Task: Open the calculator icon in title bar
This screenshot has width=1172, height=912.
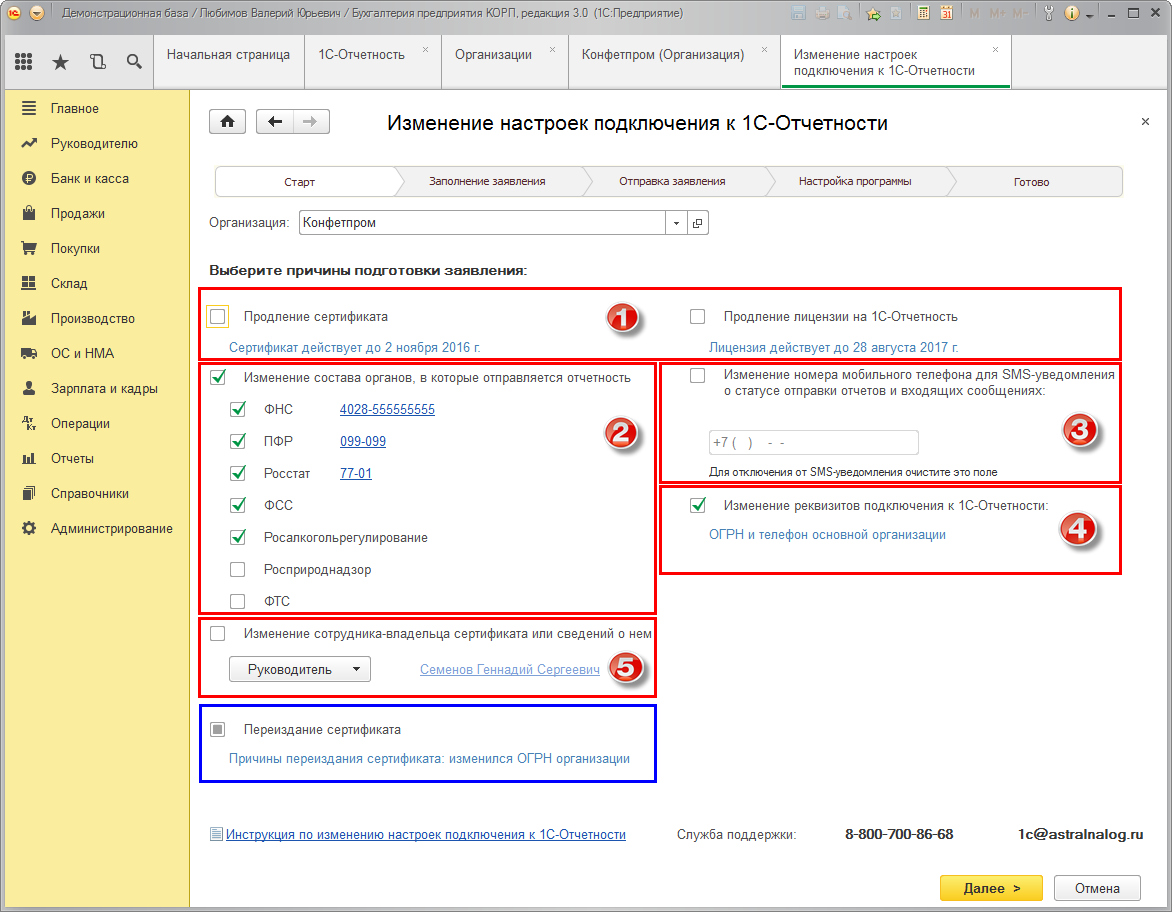Action: pos(924,13)
